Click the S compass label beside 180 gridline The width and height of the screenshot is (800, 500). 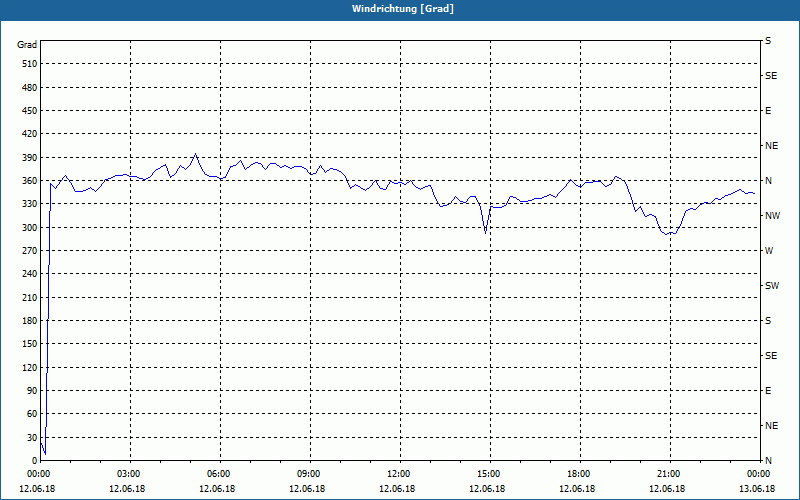point(768,320)
